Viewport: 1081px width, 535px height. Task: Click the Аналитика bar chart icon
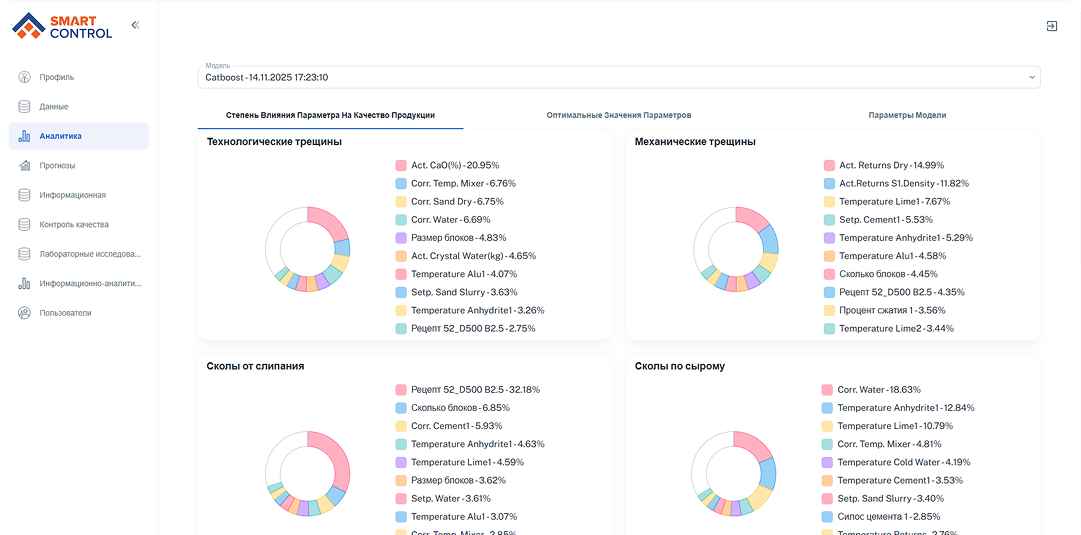[x=24, y=136]
